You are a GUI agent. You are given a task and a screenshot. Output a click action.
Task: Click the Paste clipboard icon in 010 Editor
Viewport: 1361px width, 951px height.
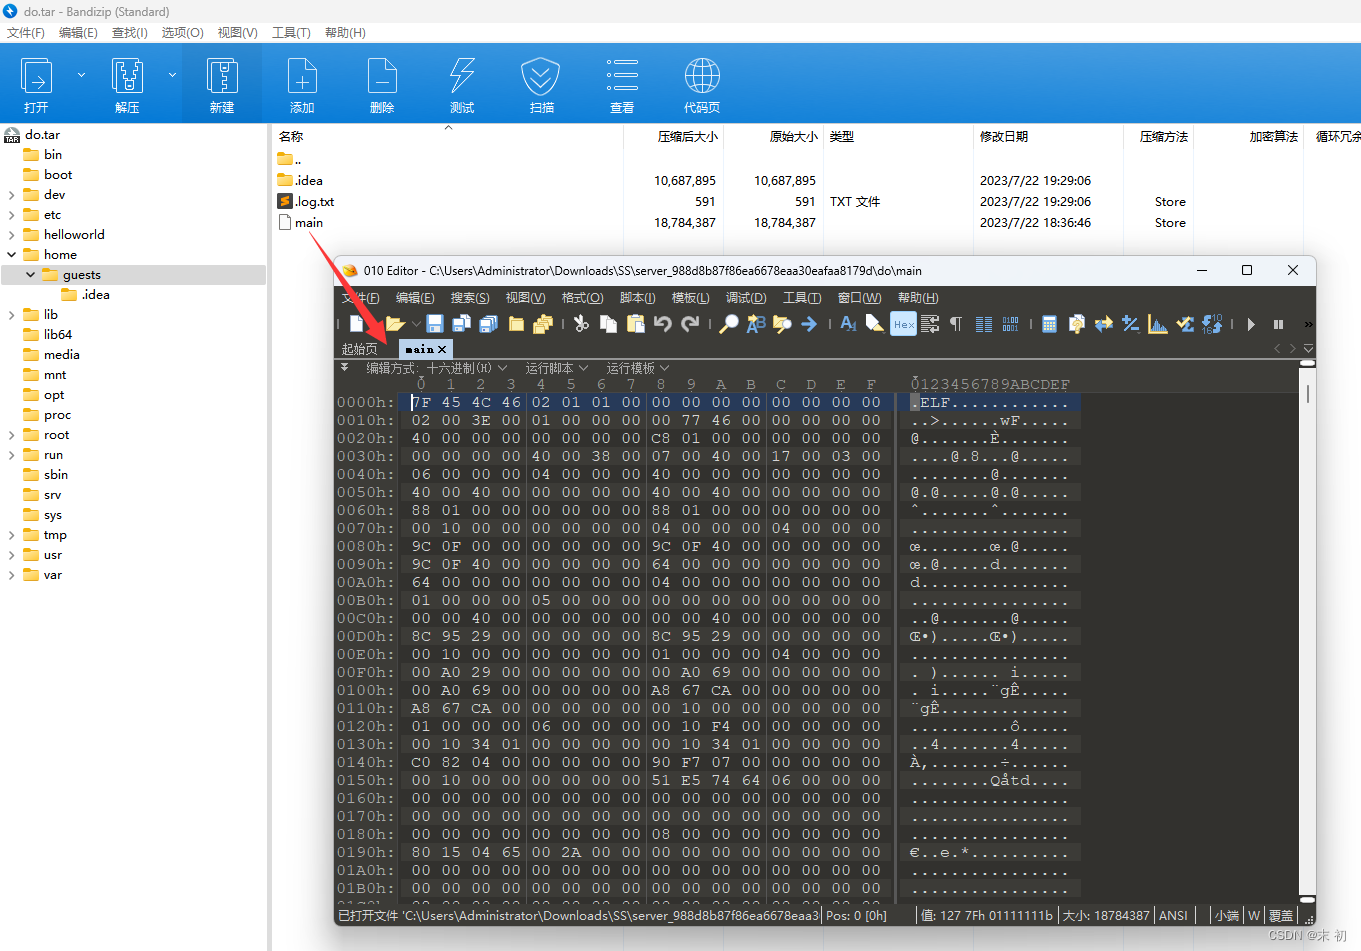coord(635,323)
